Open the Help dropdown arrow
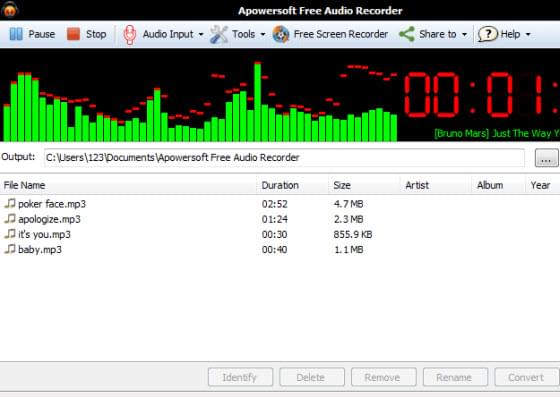The image size is (560, 397). (x=528, y=35)
